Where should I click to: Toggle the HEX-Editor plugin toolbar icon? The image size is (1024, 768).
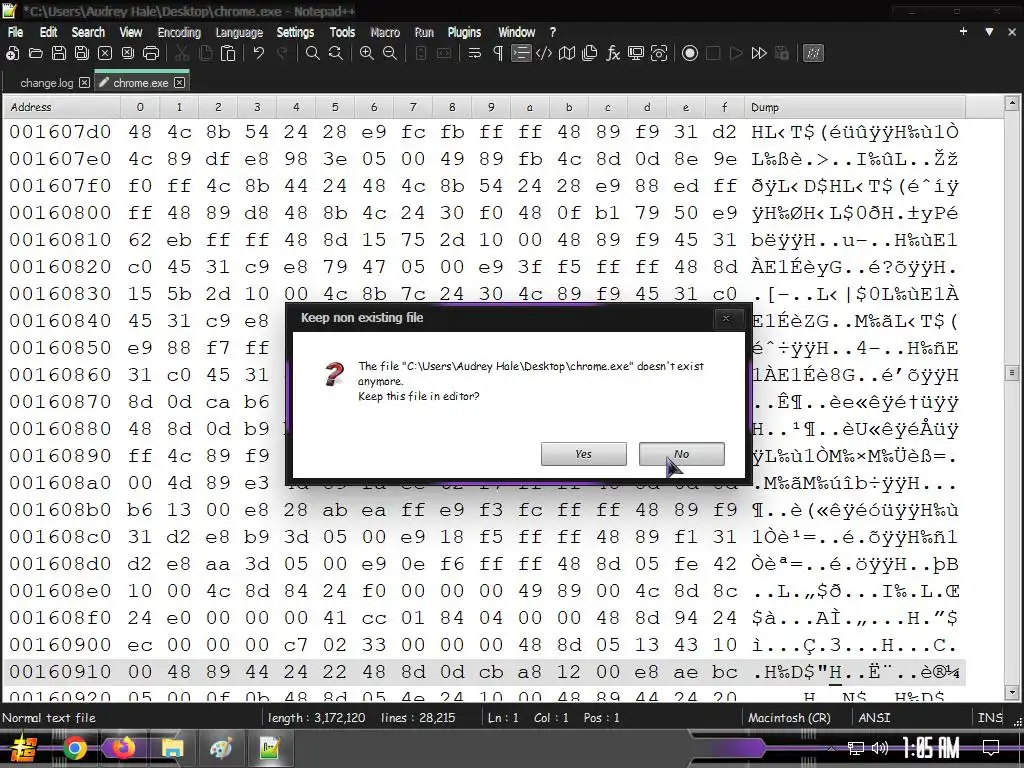coord(813,54)
